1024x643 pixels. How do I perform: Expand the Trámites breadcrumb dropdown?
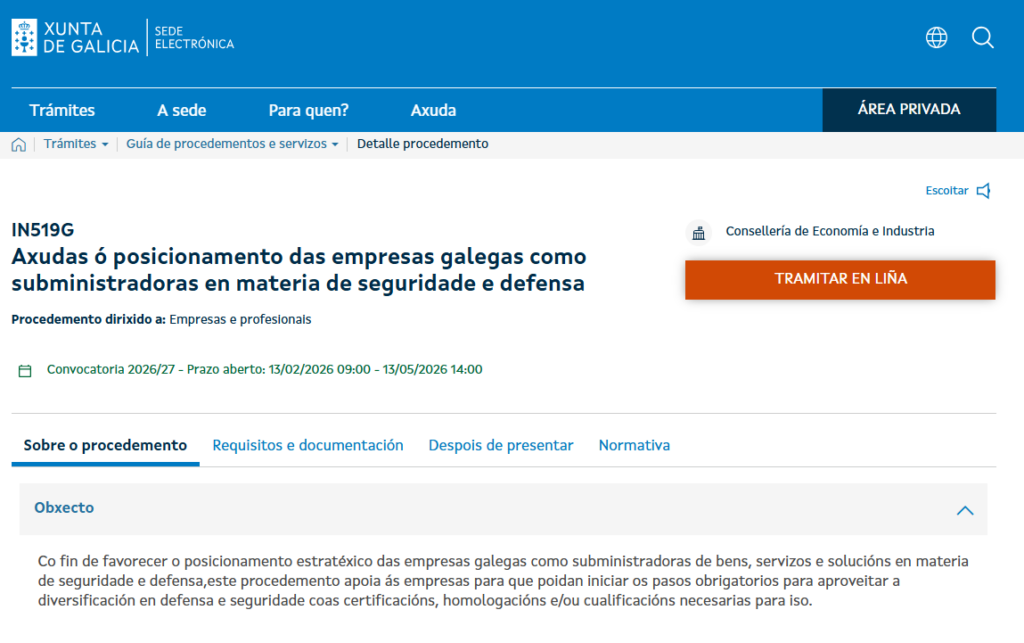pos(105,144)
